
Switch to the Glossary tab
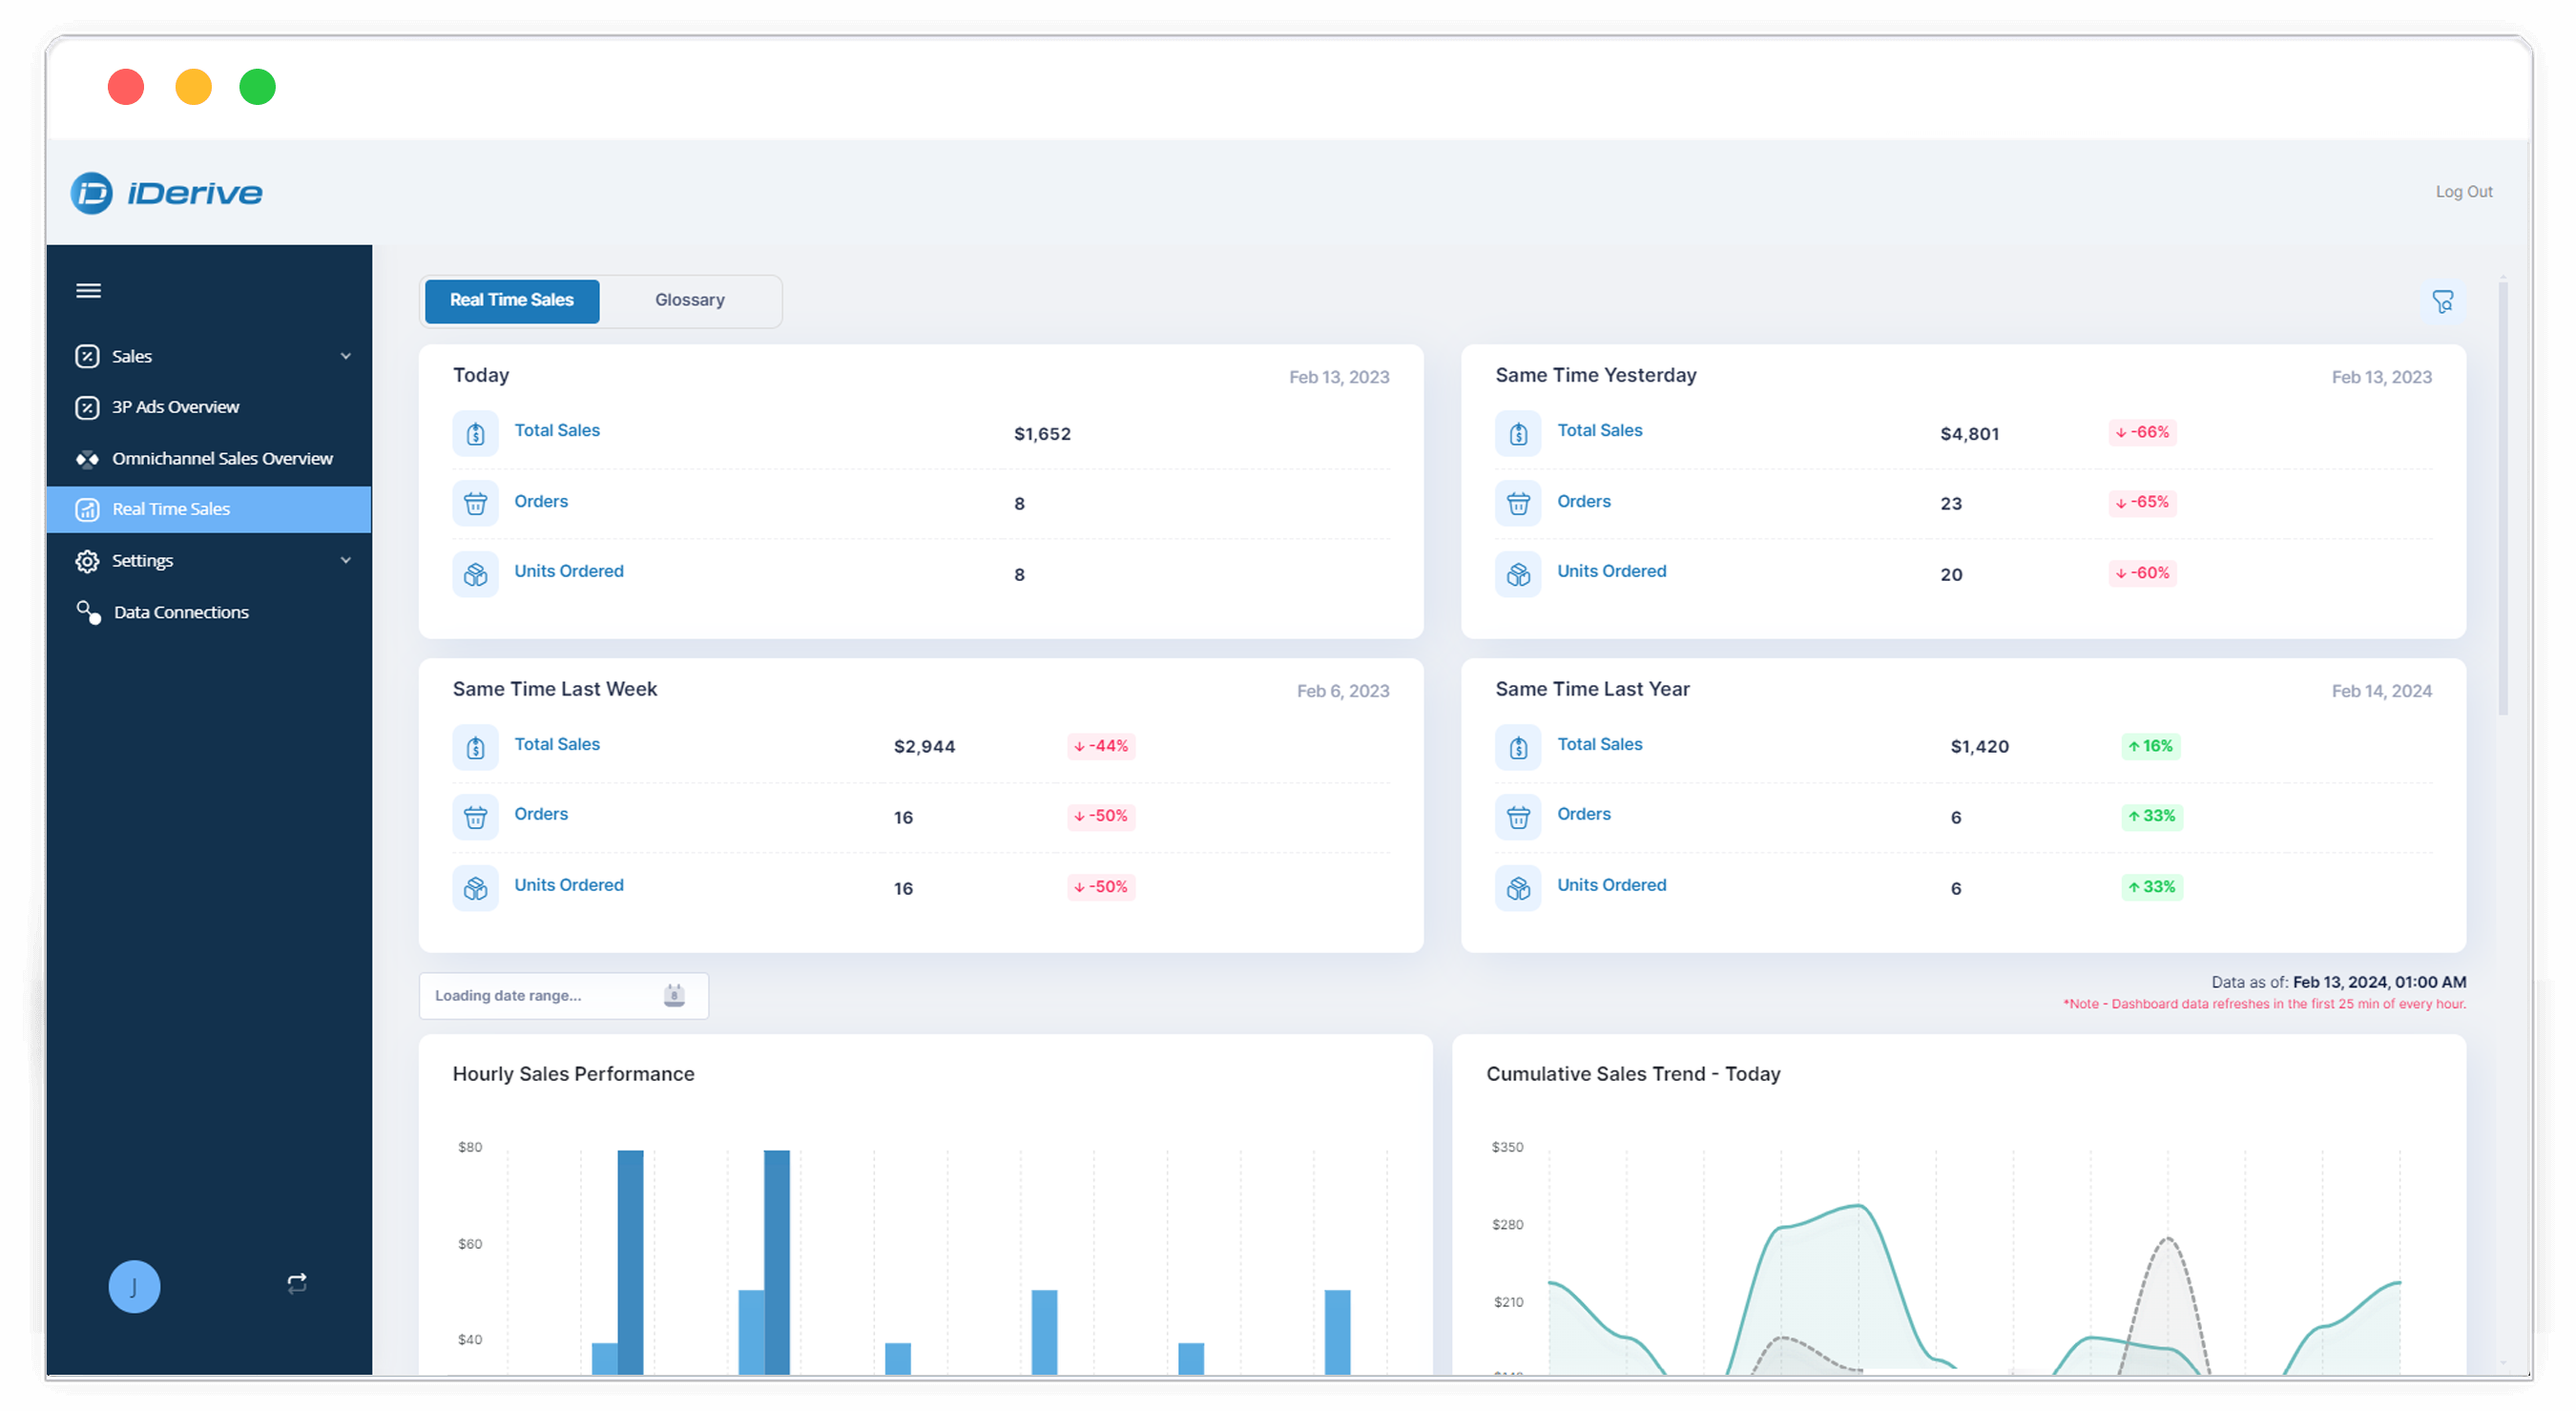pyautogui.click(x=689, y=299)
